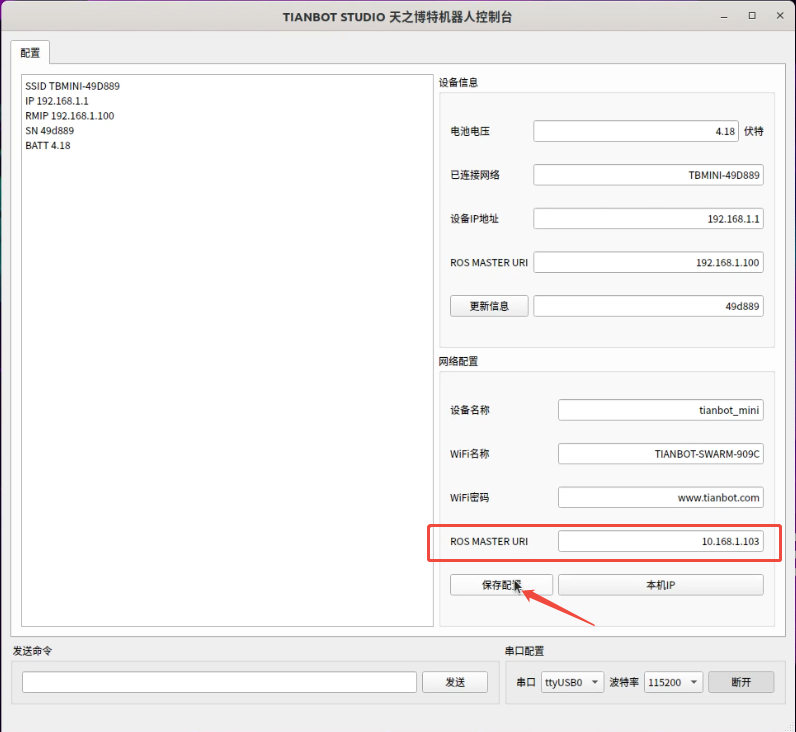Select the WiFi密码 input field
The width and height of the screenshot is (796, 732).
pos(660,497)
